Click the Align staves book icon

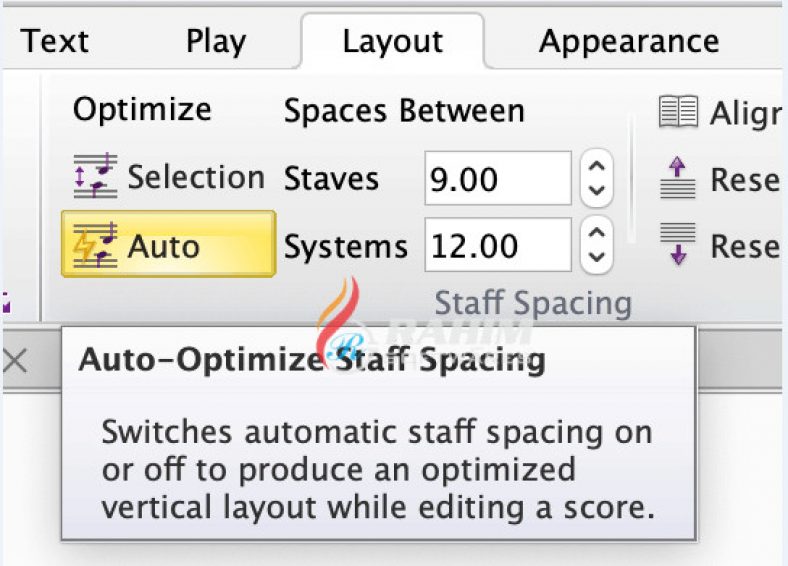678,114
